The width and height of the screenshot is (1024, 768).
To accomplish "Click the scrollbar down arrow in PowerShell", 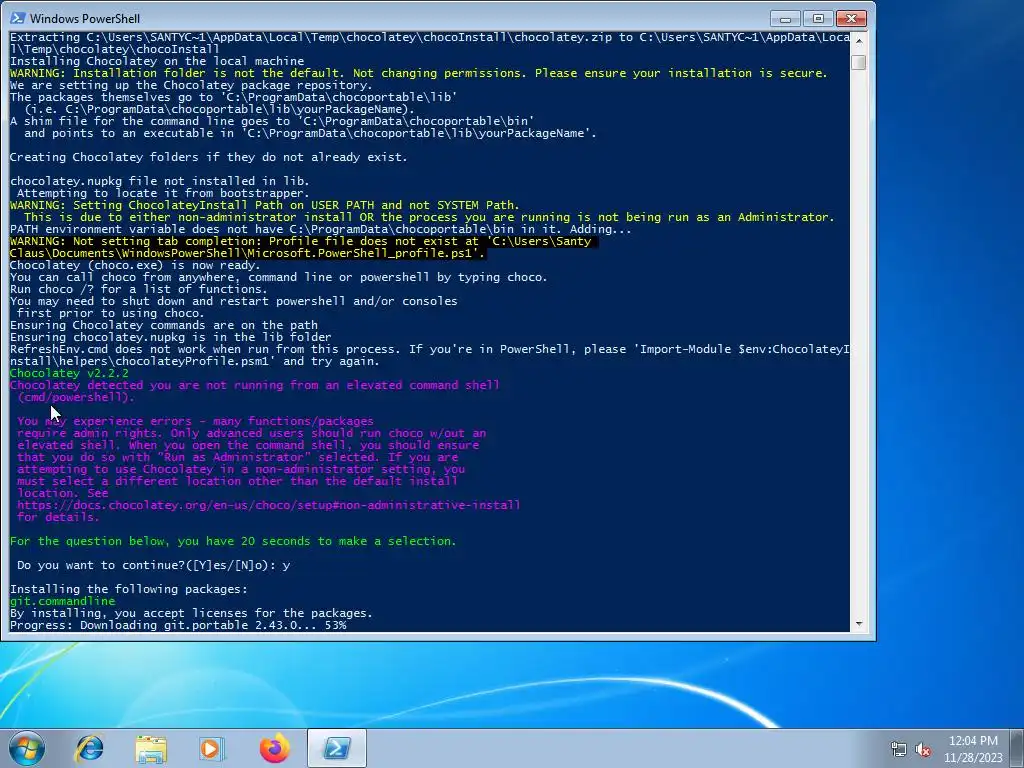I will coord(859,624).
